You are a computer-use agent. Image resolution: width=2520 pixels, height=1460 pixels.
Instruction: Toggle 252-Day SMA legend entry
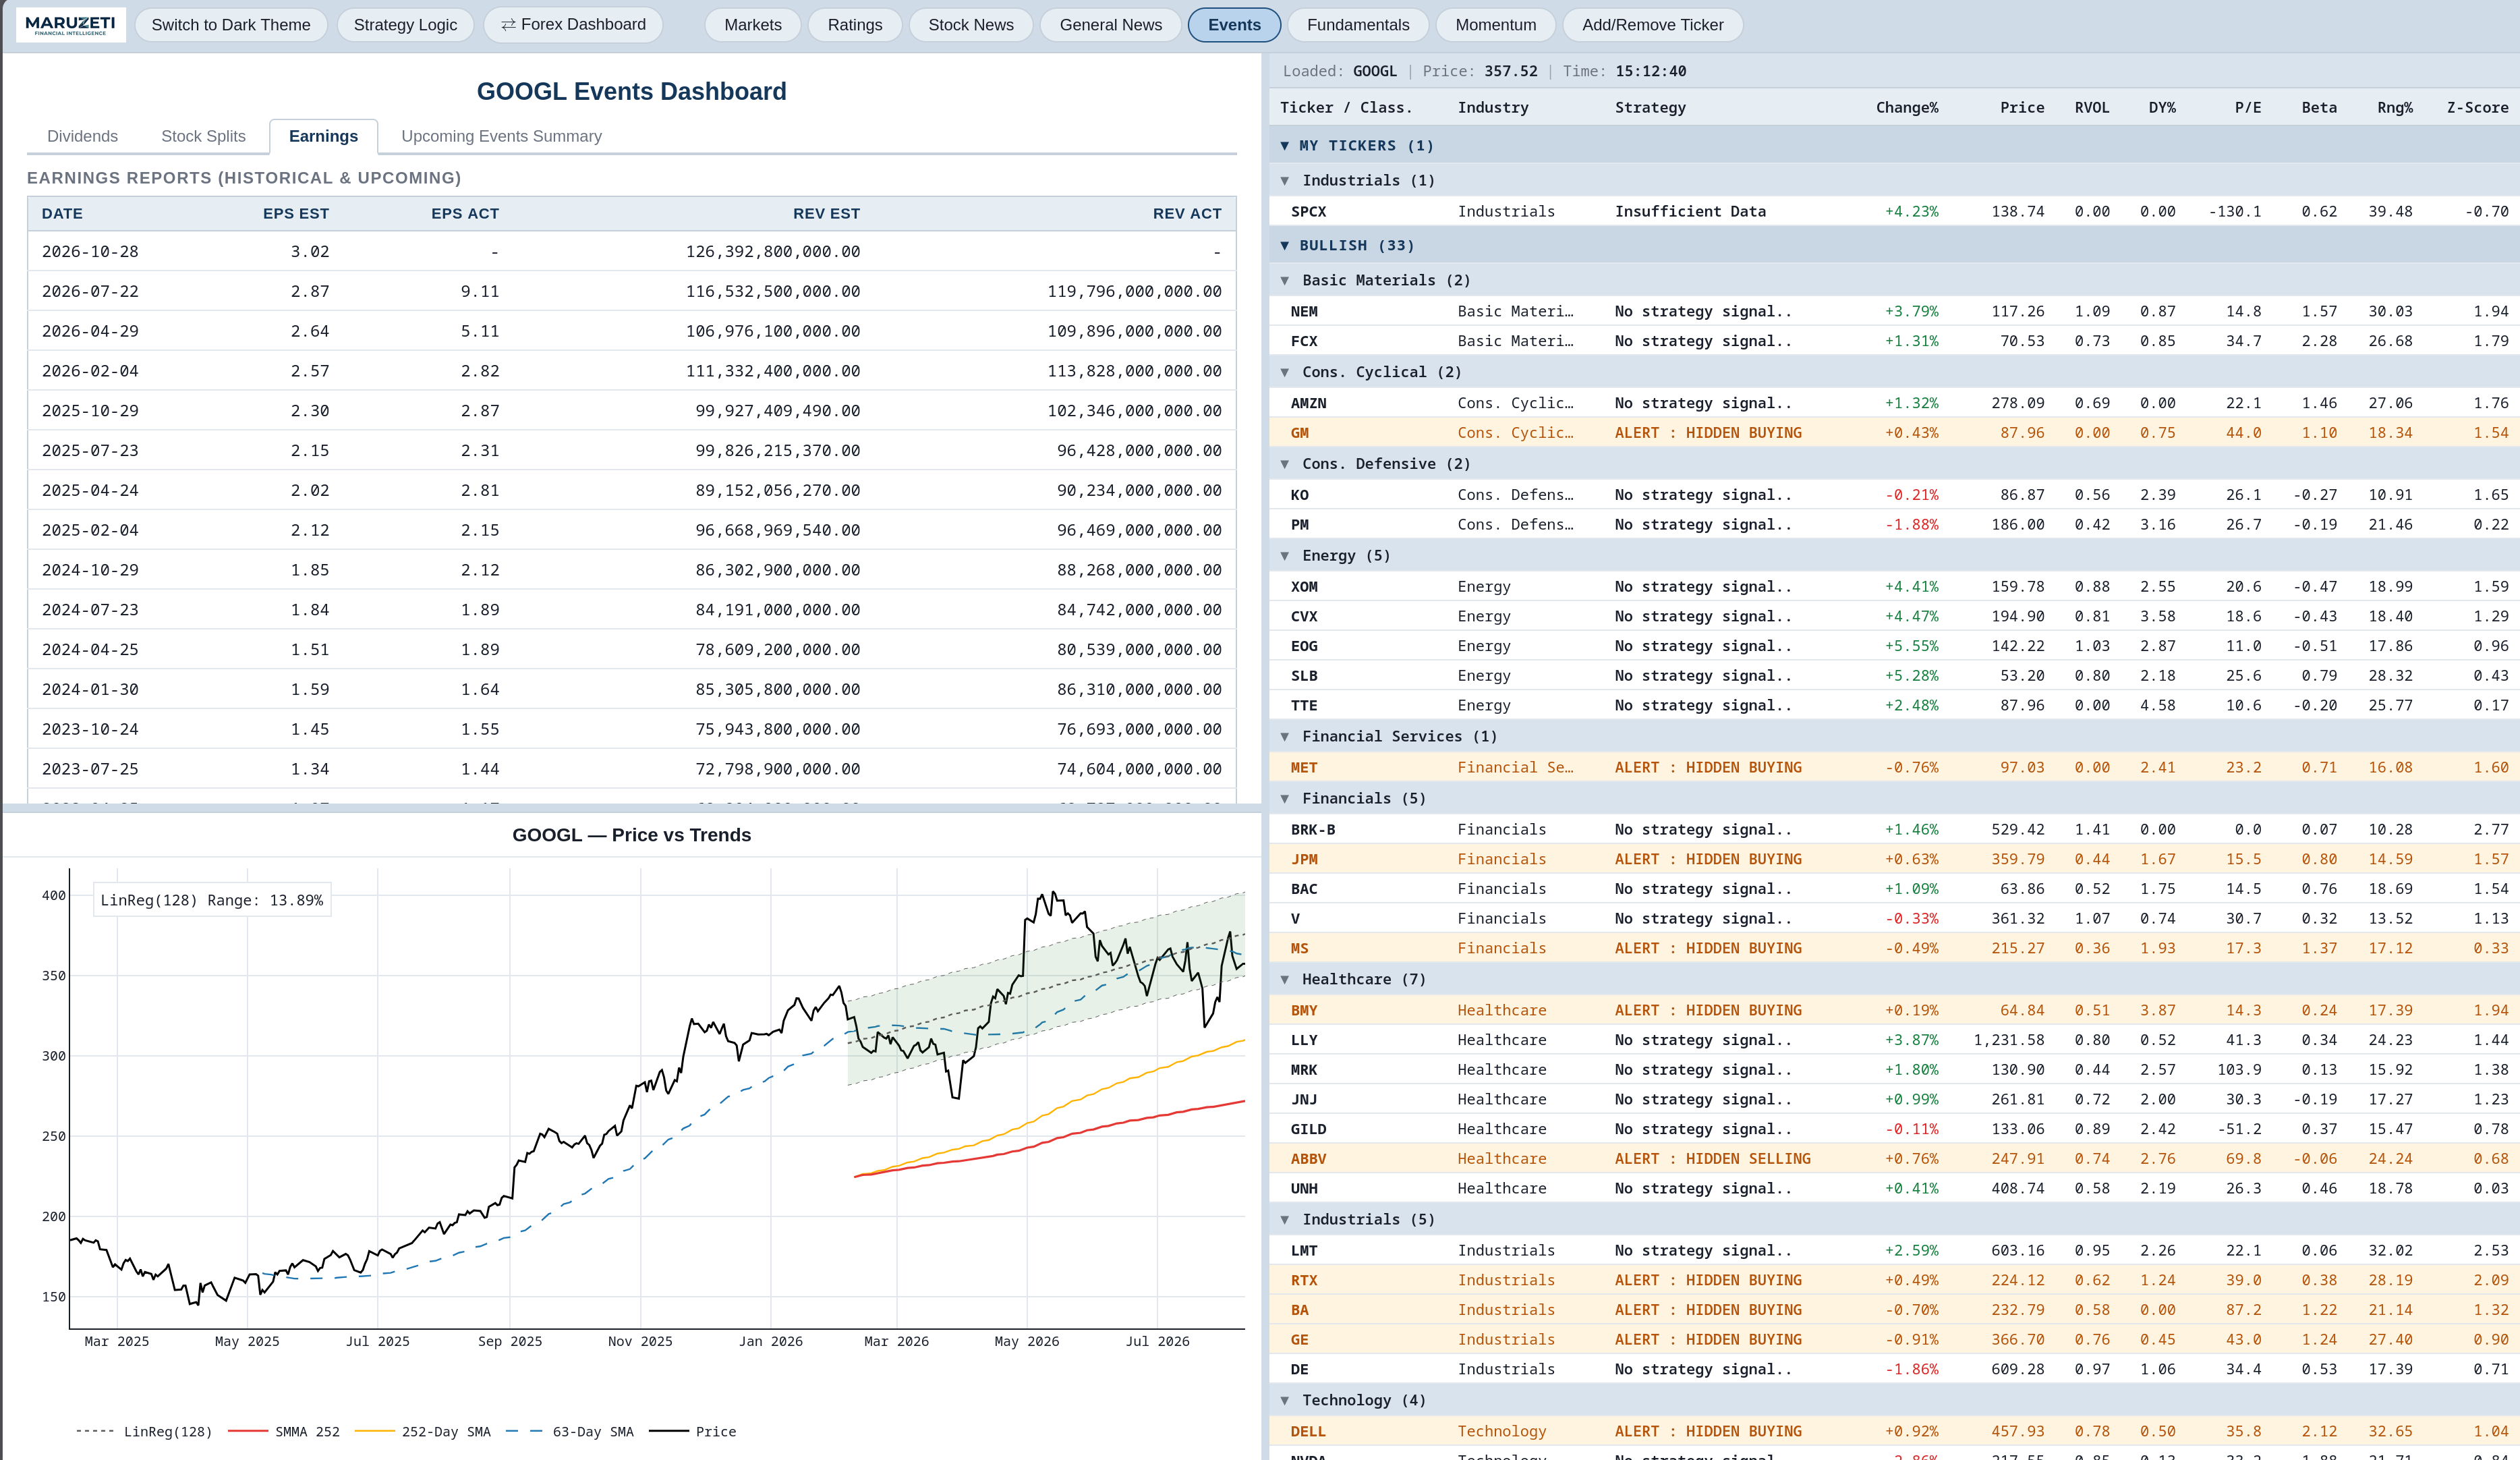423,1432
